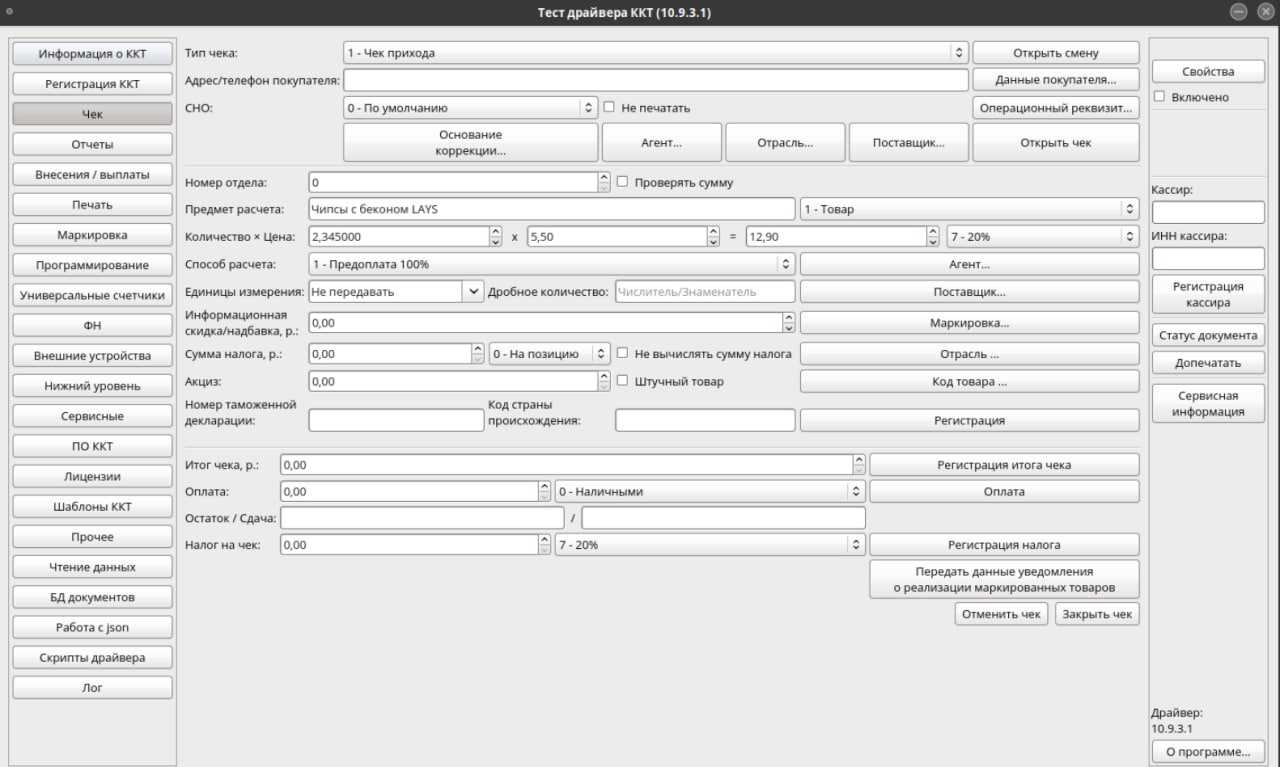The height and width of the screenshot is (767, 1280).
Task: Click the 'Оплата' button
Action: pos(1004,491)
